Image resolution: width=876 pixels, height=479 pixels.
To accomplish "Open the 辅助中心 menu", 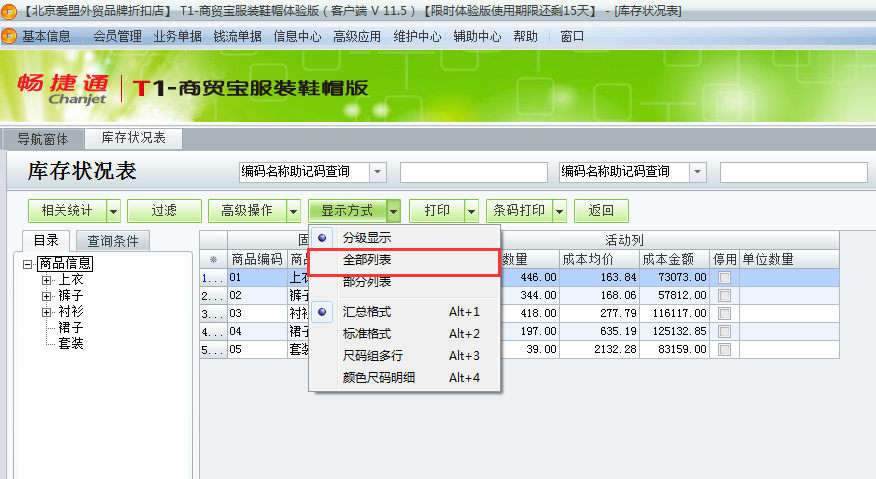I will [x=477, y=37].
